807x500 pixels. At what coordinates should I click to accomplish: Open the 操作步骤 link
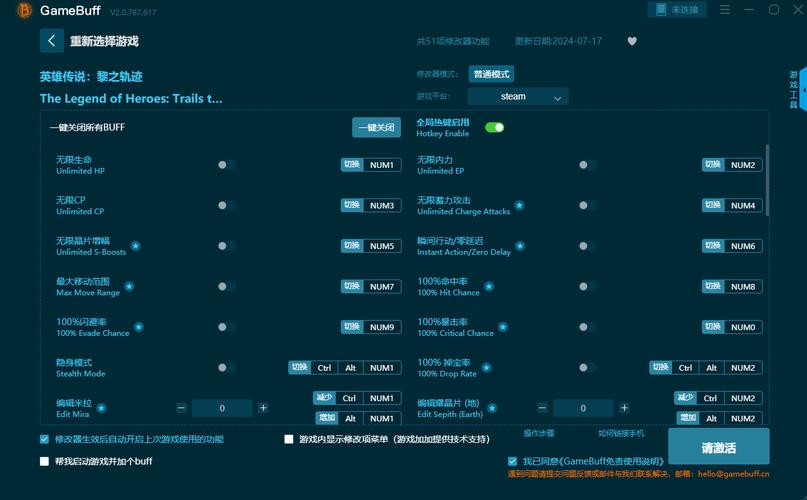pos(539,433)
